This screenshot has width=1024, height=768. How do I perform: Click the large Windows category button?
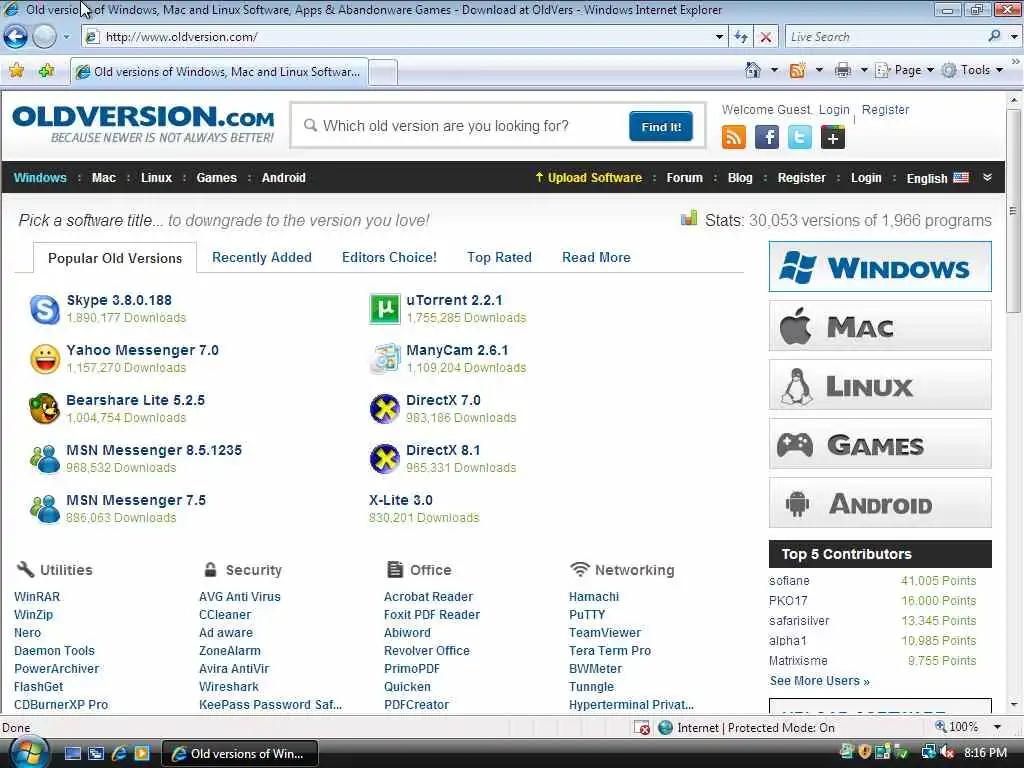pyautogui.click(x=880, y=266)
